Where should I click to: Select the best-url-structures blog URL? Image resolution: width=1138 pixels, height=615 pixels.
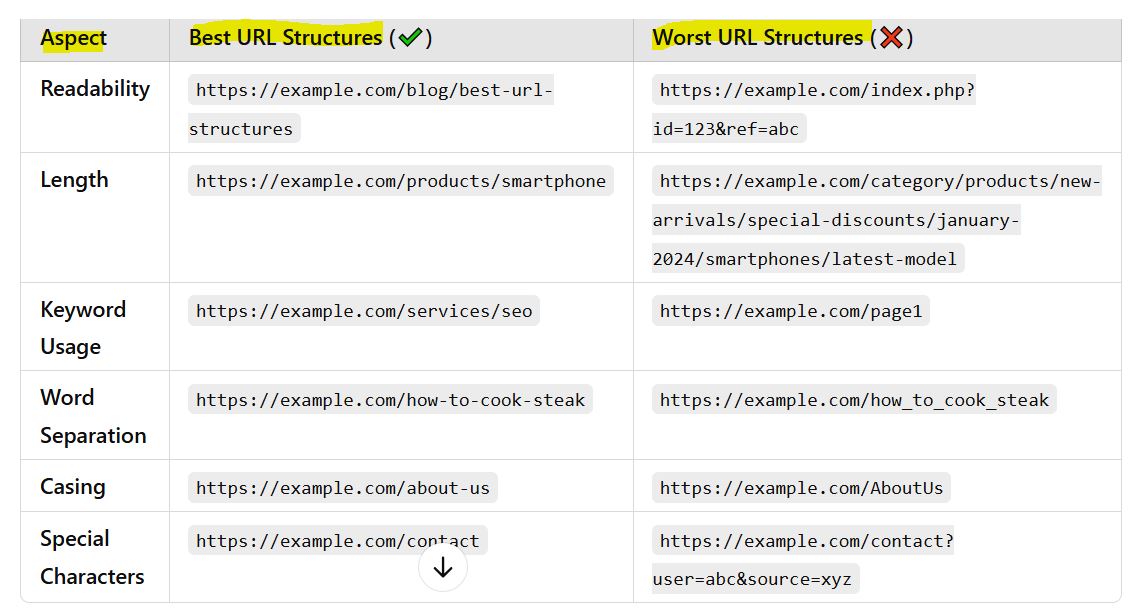(370, 109)
